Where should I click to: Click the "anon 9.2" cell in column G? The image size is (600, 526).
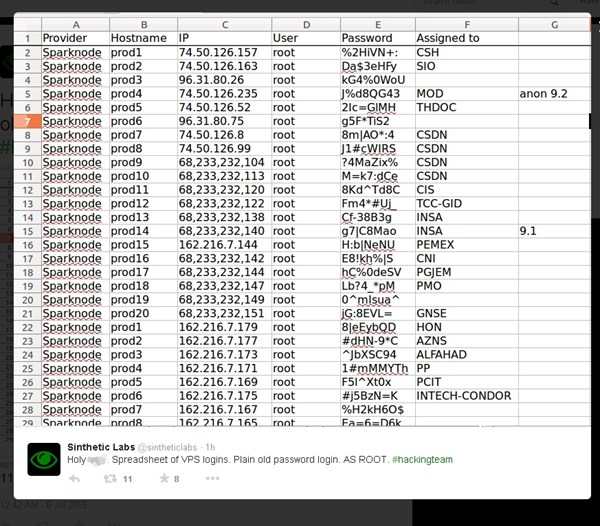(x=554, y=94)
